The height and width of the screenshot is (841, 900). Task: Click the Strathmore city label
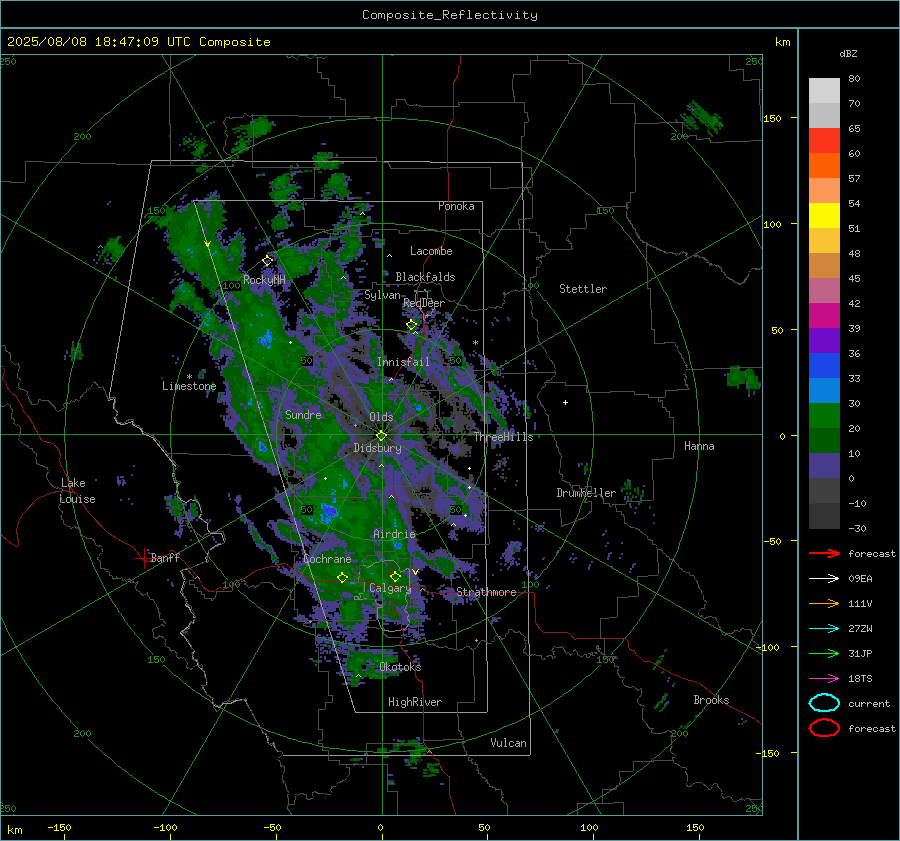[x=486, y=592]
